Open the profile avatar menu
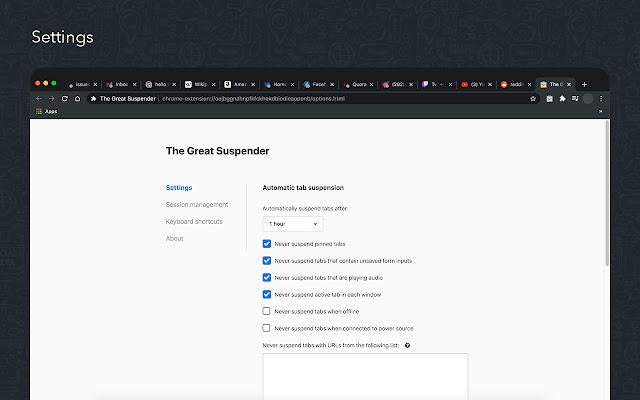 [588, 98]
